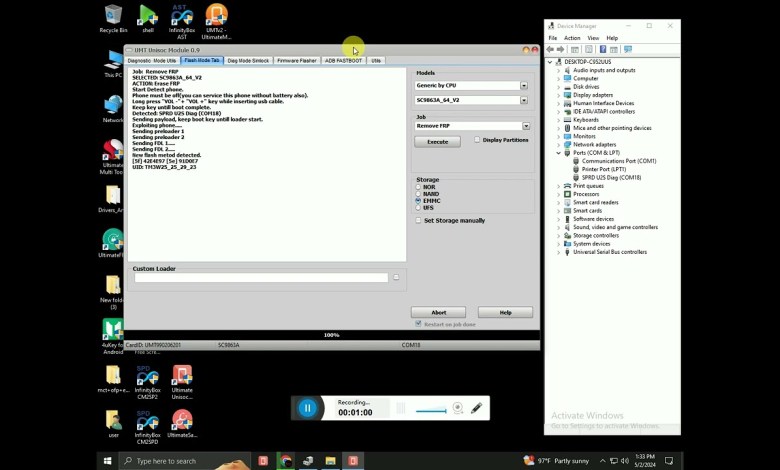Screen dimensions: 780x470
Task: Click the Custom Loader path field
Action: 261,278
